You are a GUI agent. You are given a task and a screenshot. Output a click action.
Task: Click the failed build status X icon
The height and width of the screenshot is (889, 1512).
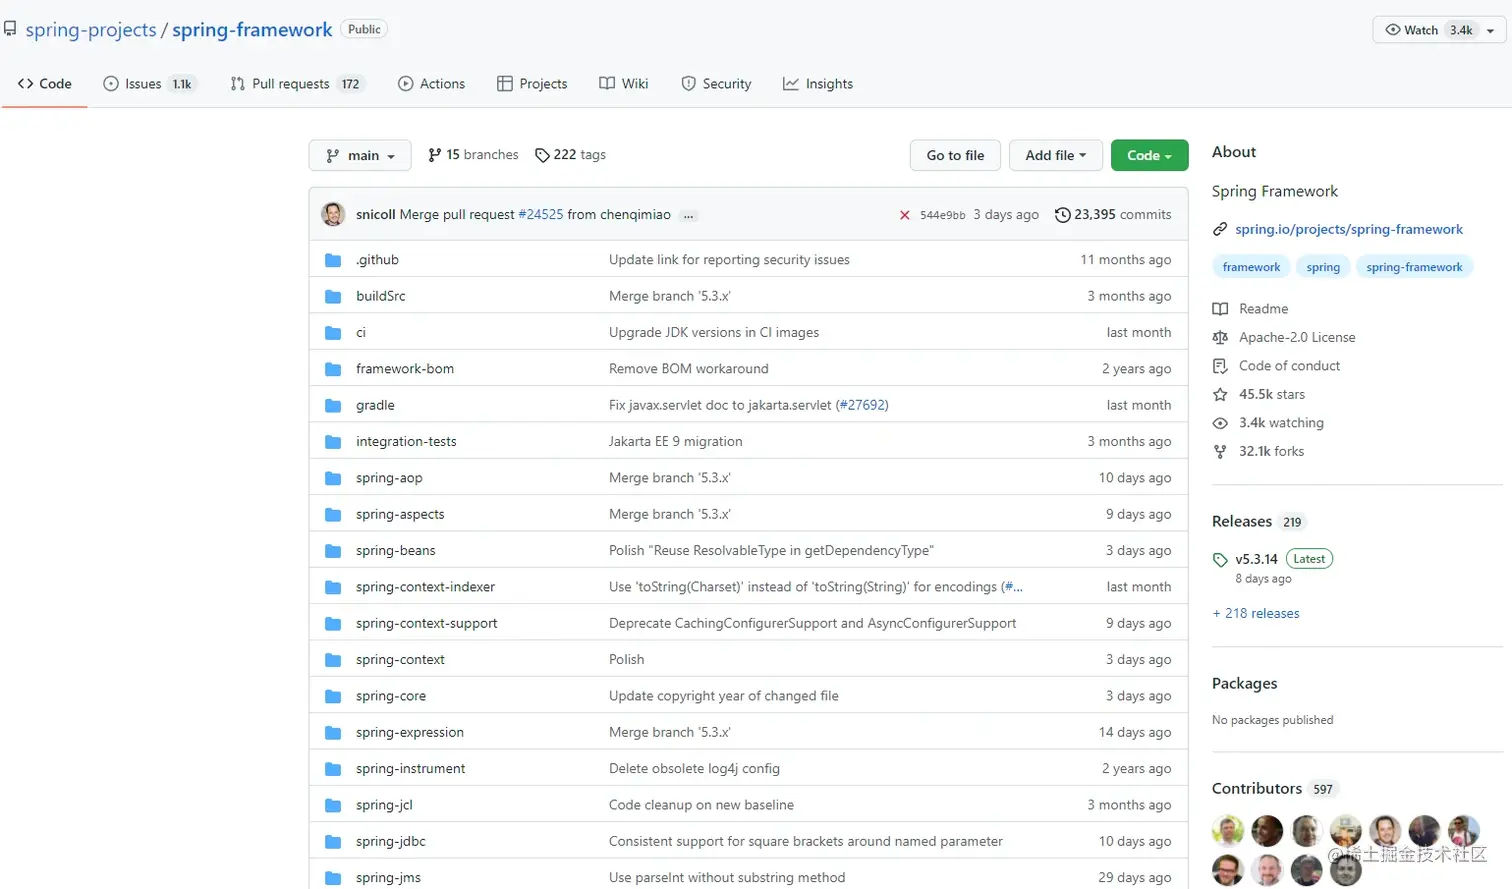pos(905,215)
